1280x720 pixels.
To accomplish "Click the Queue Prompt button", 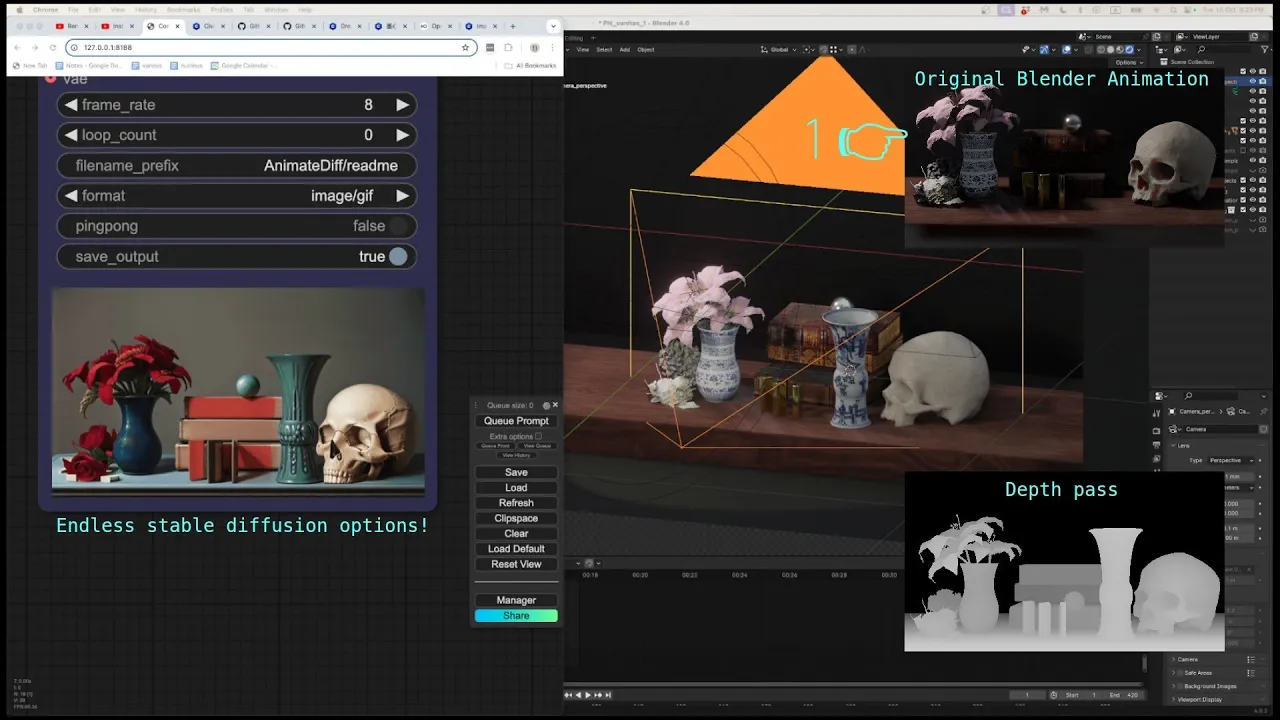I will [x=516, y=421].
